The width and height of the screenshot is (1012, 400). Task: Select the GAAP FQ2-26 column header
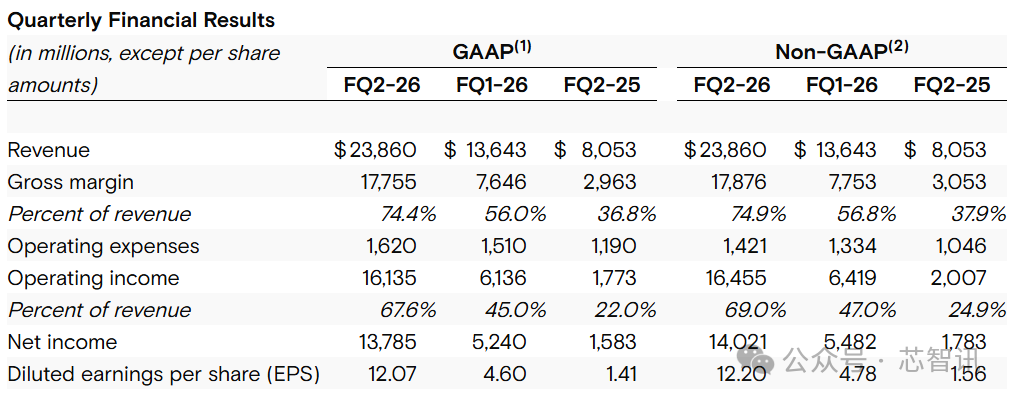tap(375, 85)
